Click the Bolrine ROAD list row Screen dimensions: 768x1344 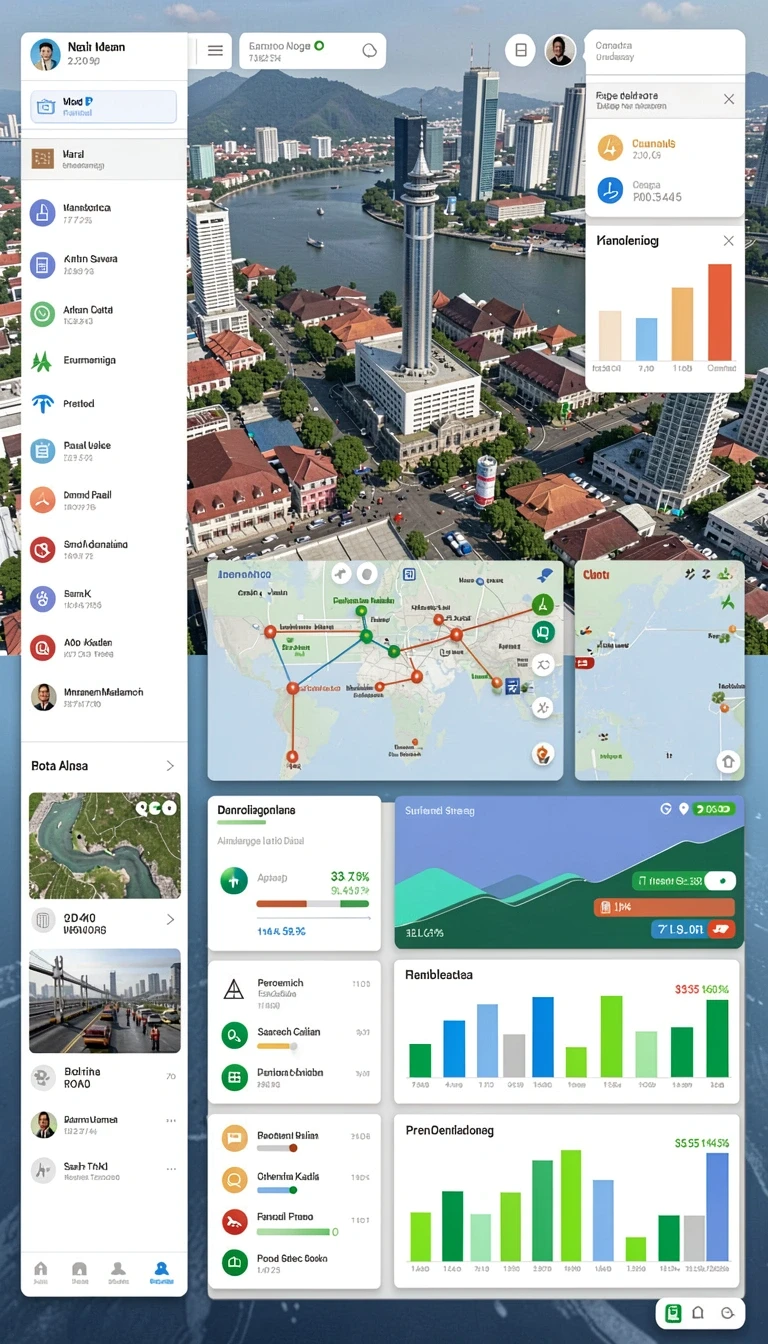[x=104, y=1077]
